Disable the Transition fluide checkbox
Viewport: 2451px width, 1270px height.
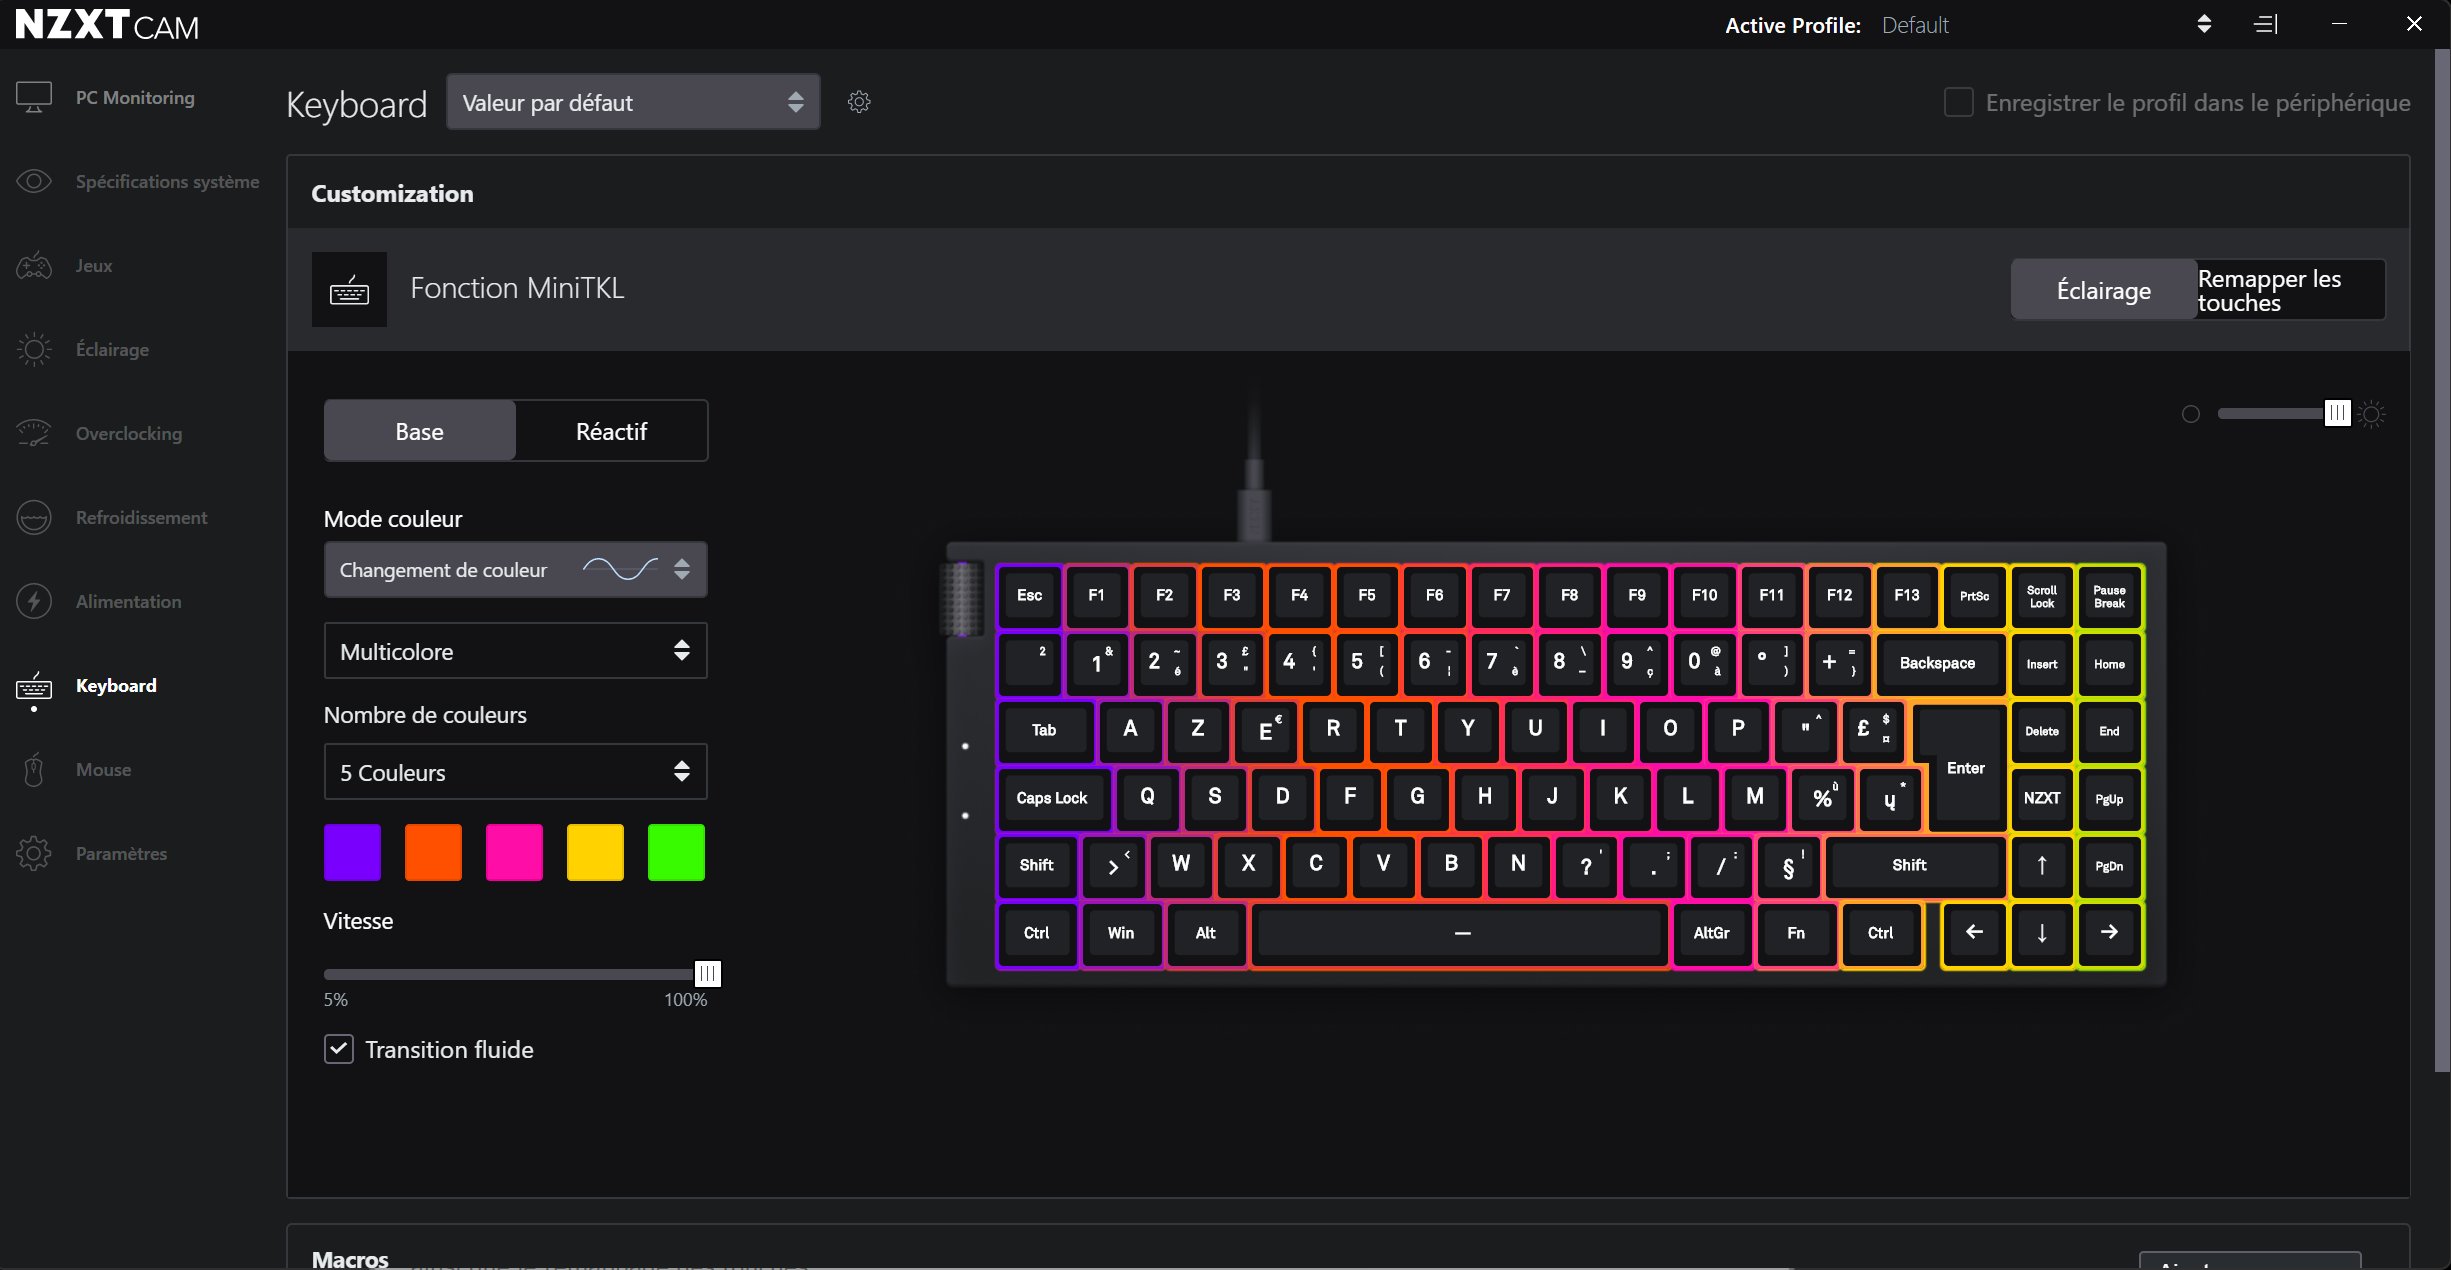point(339,1049)
